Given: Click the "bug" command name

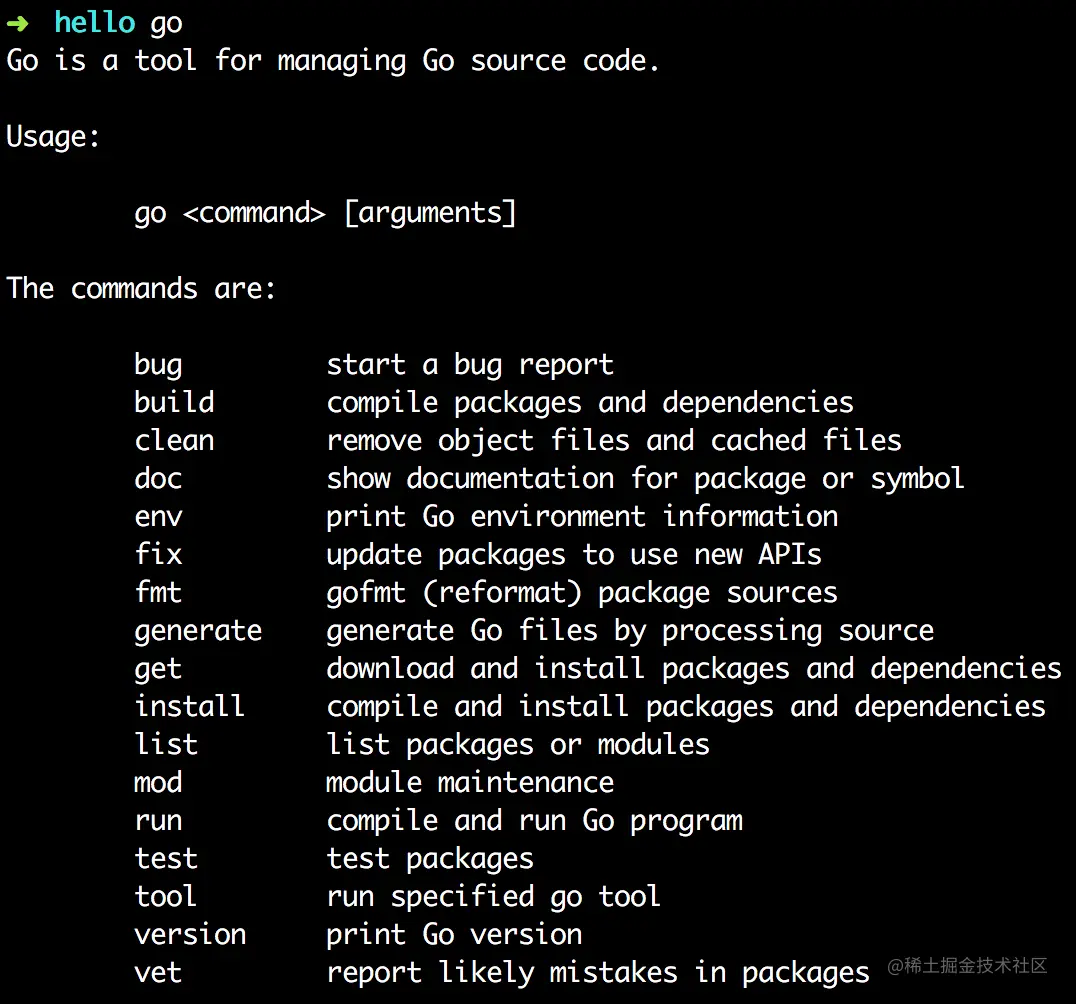Looking at the screenshot, I should point(158,365).
